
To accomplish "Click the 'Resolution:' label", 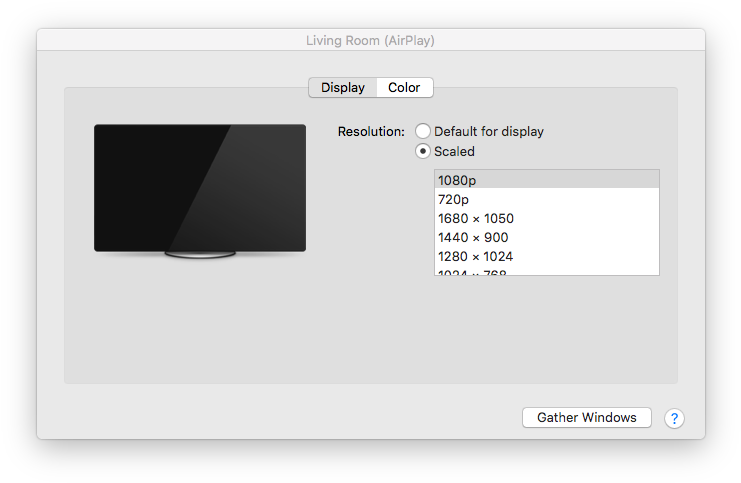I will [x=371, y=132].
